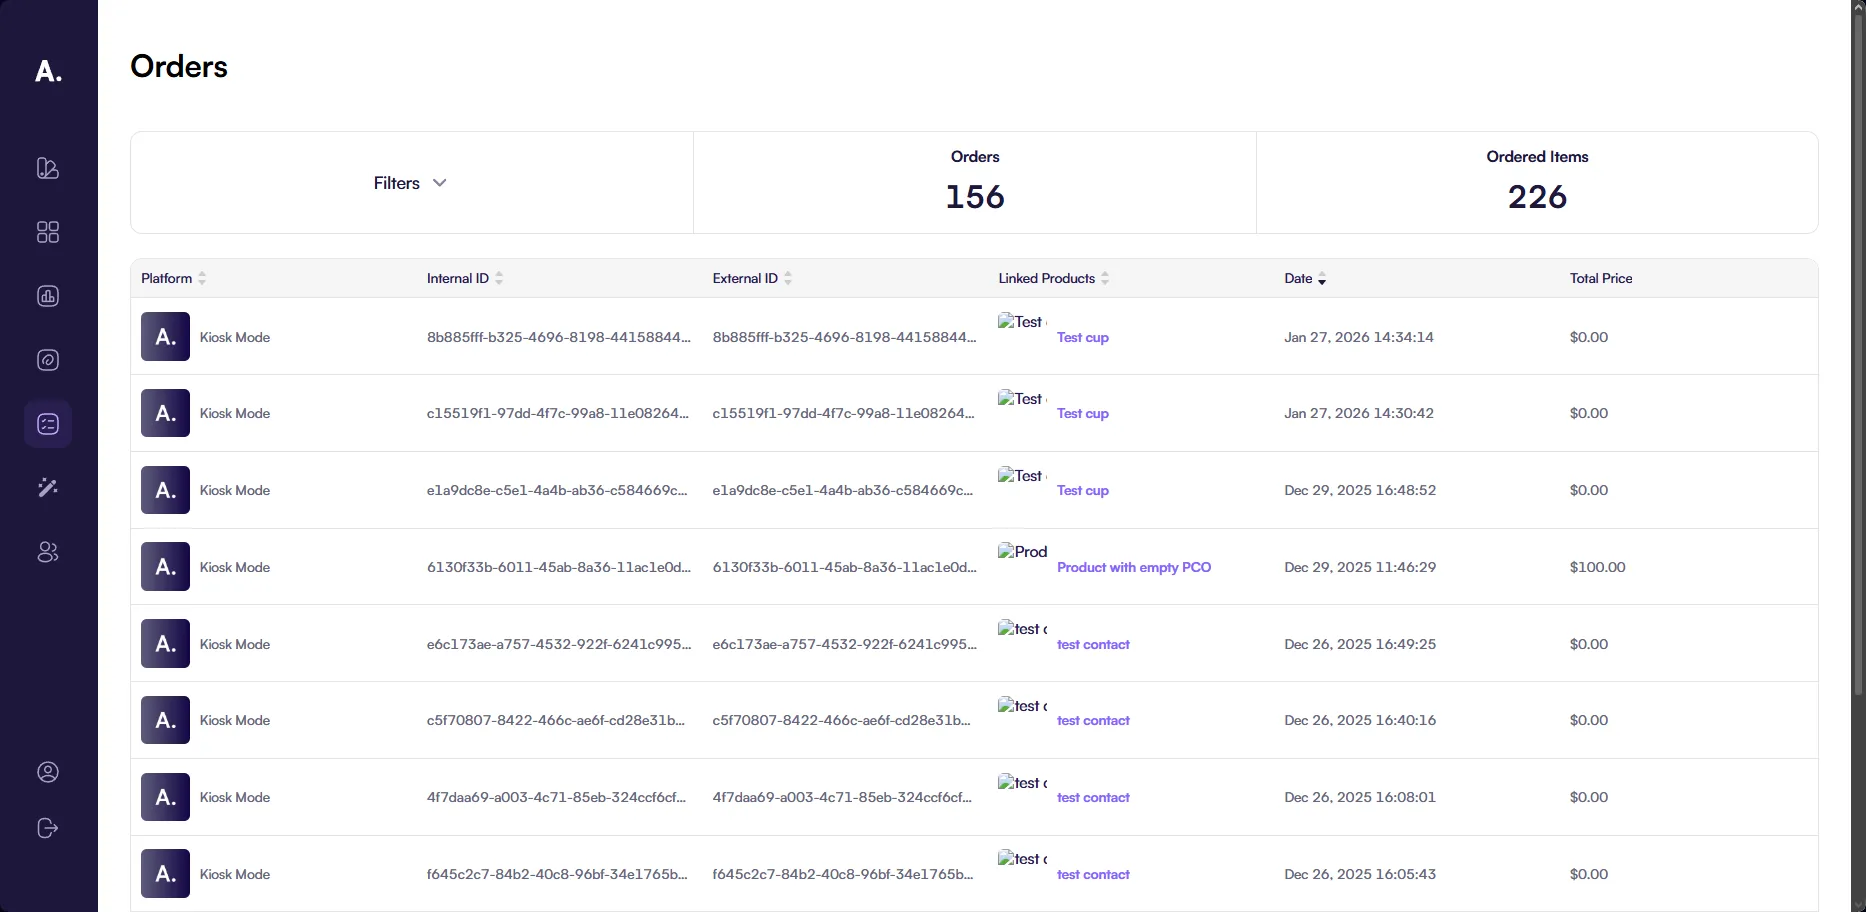This screenshot has height=912, width=1866.
Task: Select the orders checklist sidebar icon
Action: [x=48, y=424]
